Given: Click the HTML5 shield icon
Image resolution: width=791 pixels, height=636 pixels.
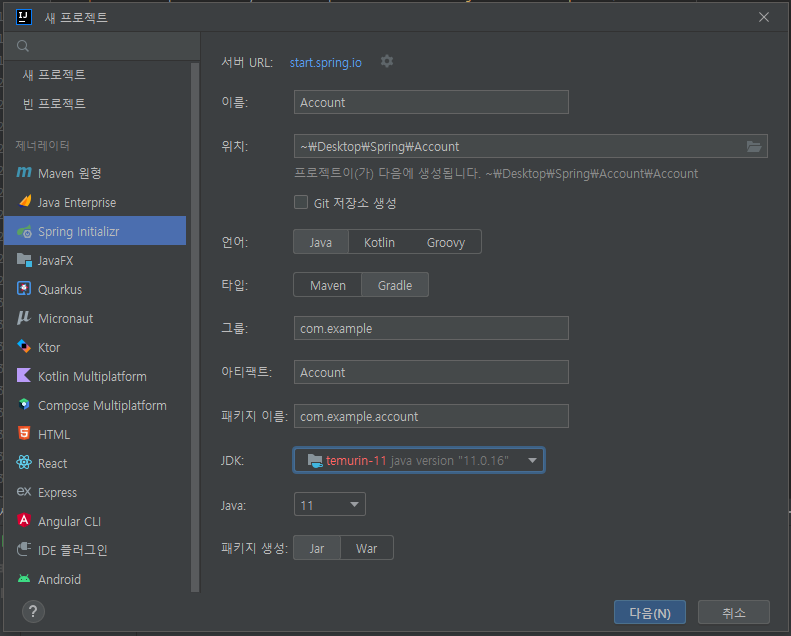Looking at the screenshot, I should click(x=24, y=433).
